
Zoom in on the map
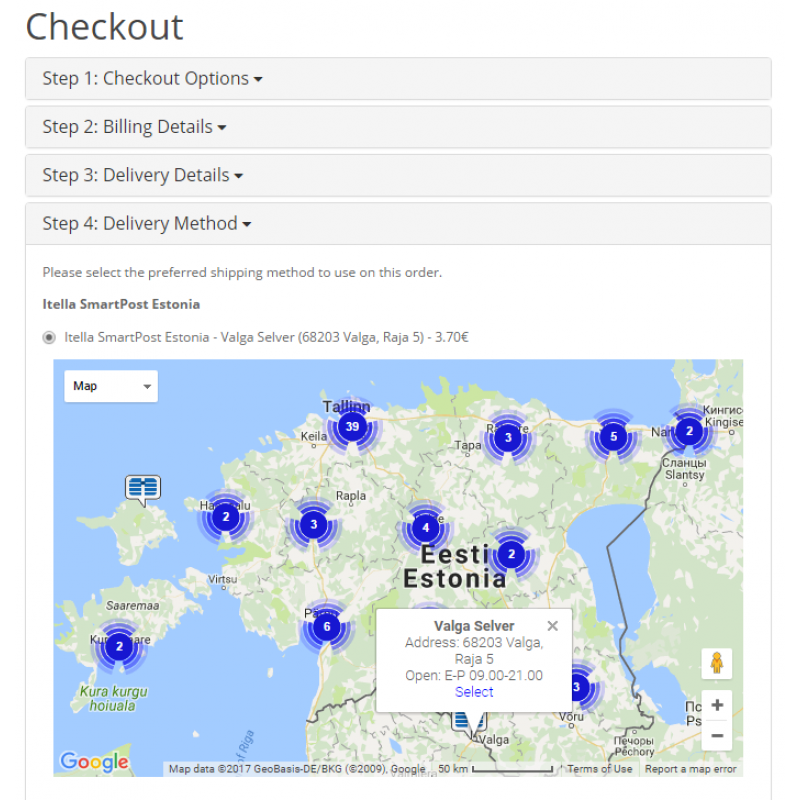pos(716,705)
